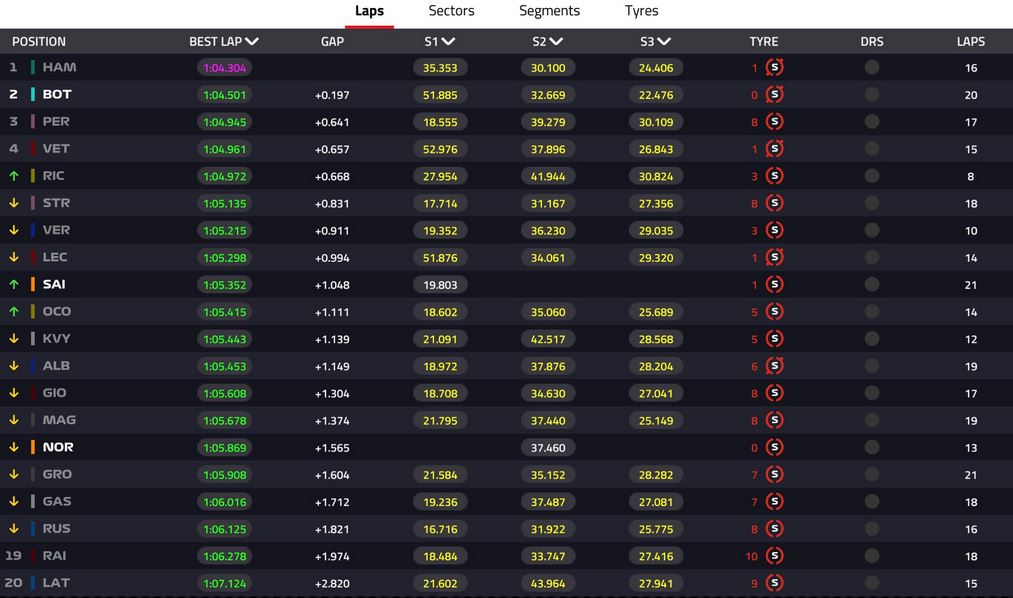Click STR's soft tyre icon

(x=774, y=203)
